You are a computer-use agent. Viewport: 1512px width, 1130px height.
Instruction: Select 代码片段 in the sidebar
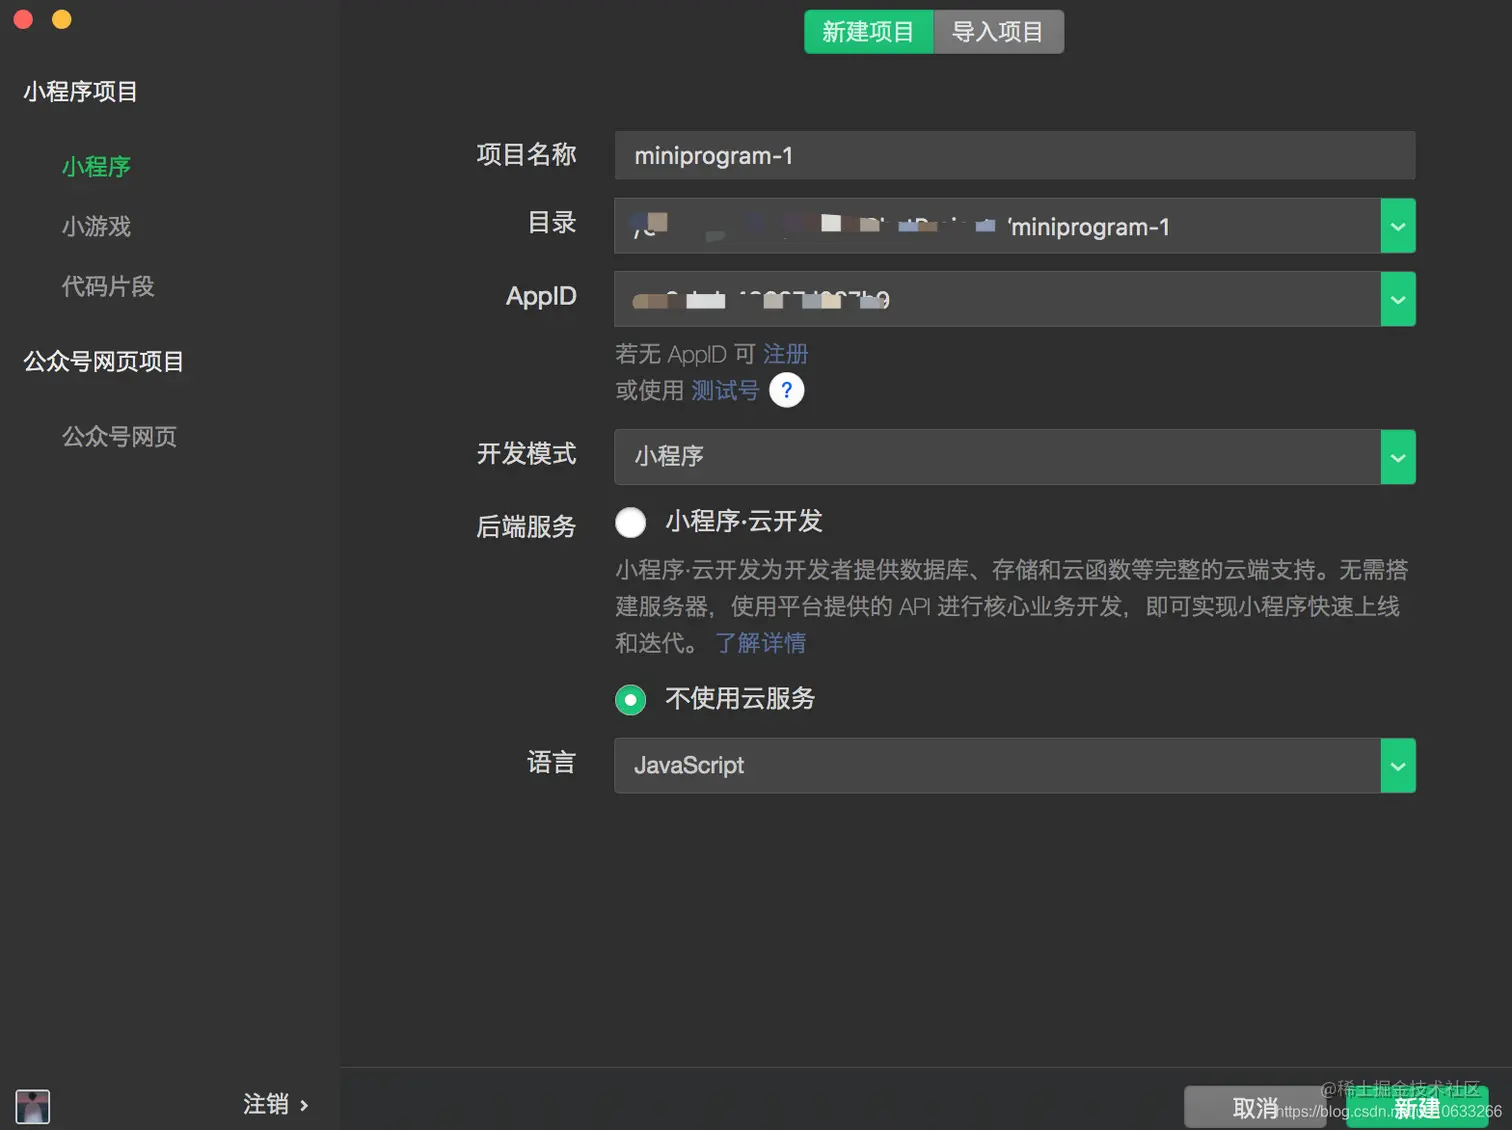108,287
